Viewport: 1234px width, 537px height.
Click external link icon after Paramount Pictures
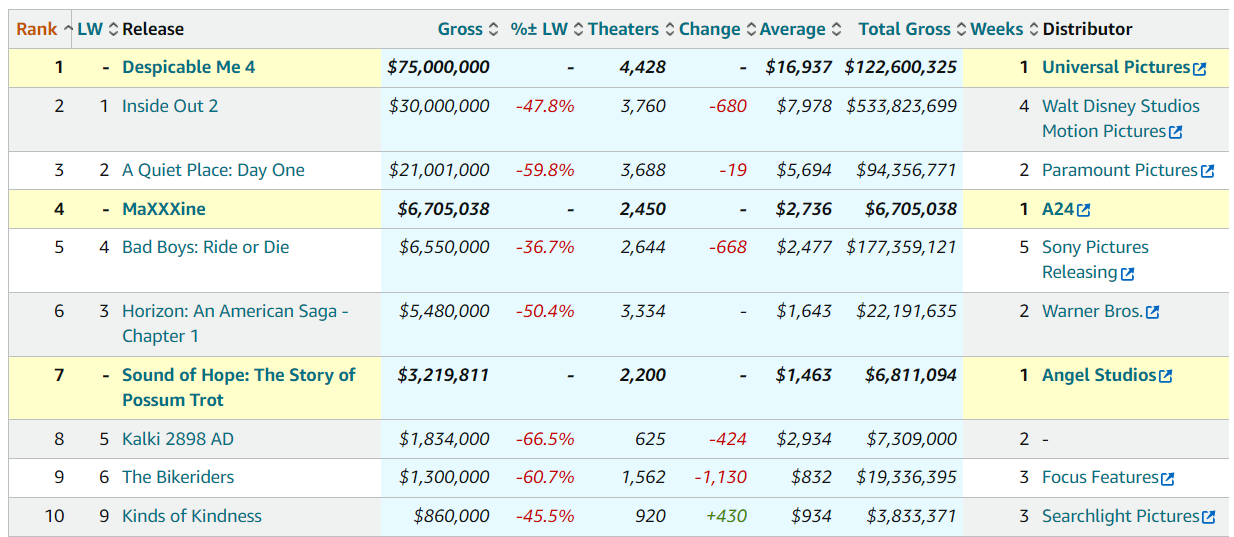1207,171
